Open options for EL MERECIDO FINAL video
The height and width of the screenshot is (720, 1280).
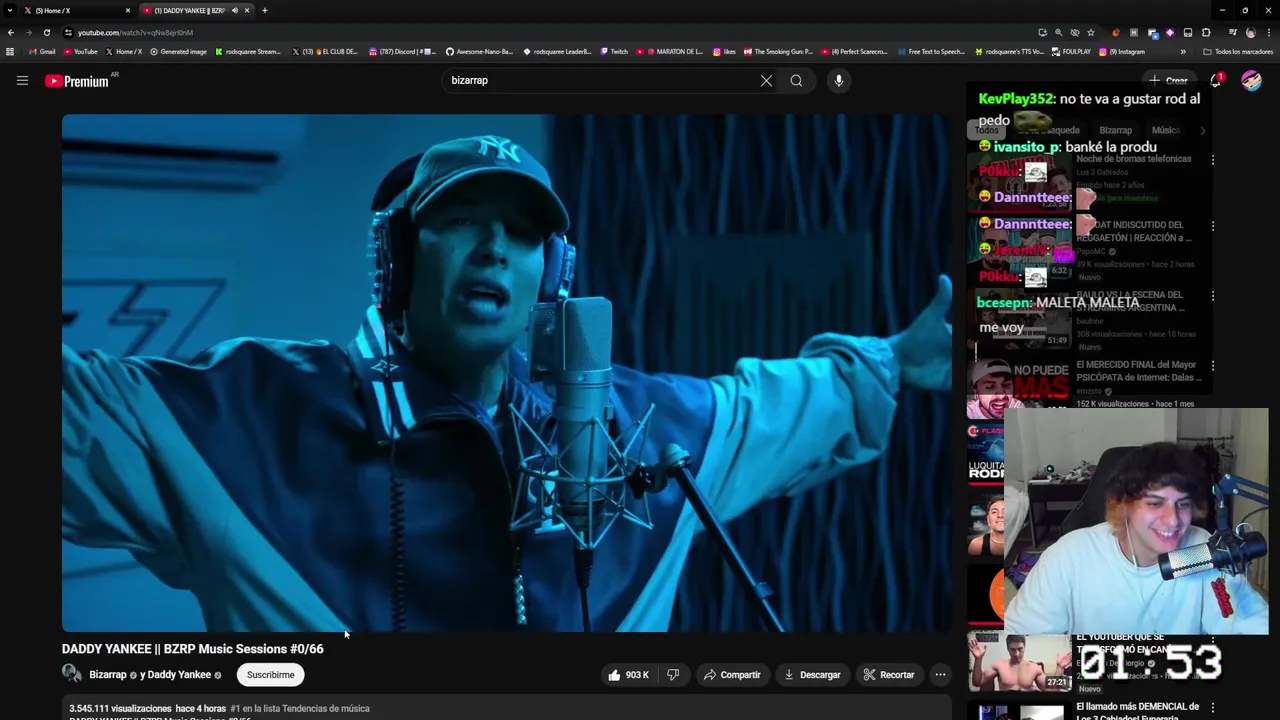pyautogui.click(x=1212, y=366)
